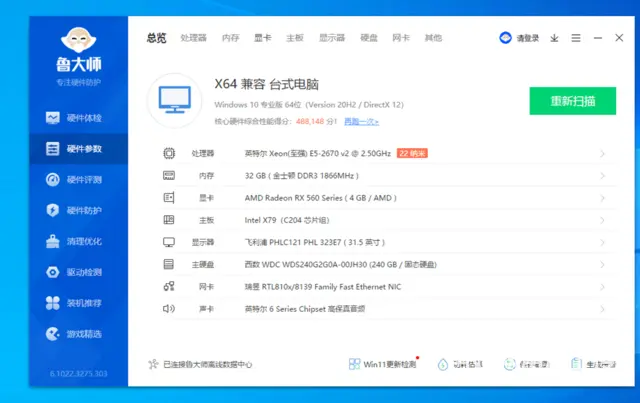The width and height of the screenshot is (640, 403).
Task: Click the Win11更新检测 grid icon
Action: point(354,364)
